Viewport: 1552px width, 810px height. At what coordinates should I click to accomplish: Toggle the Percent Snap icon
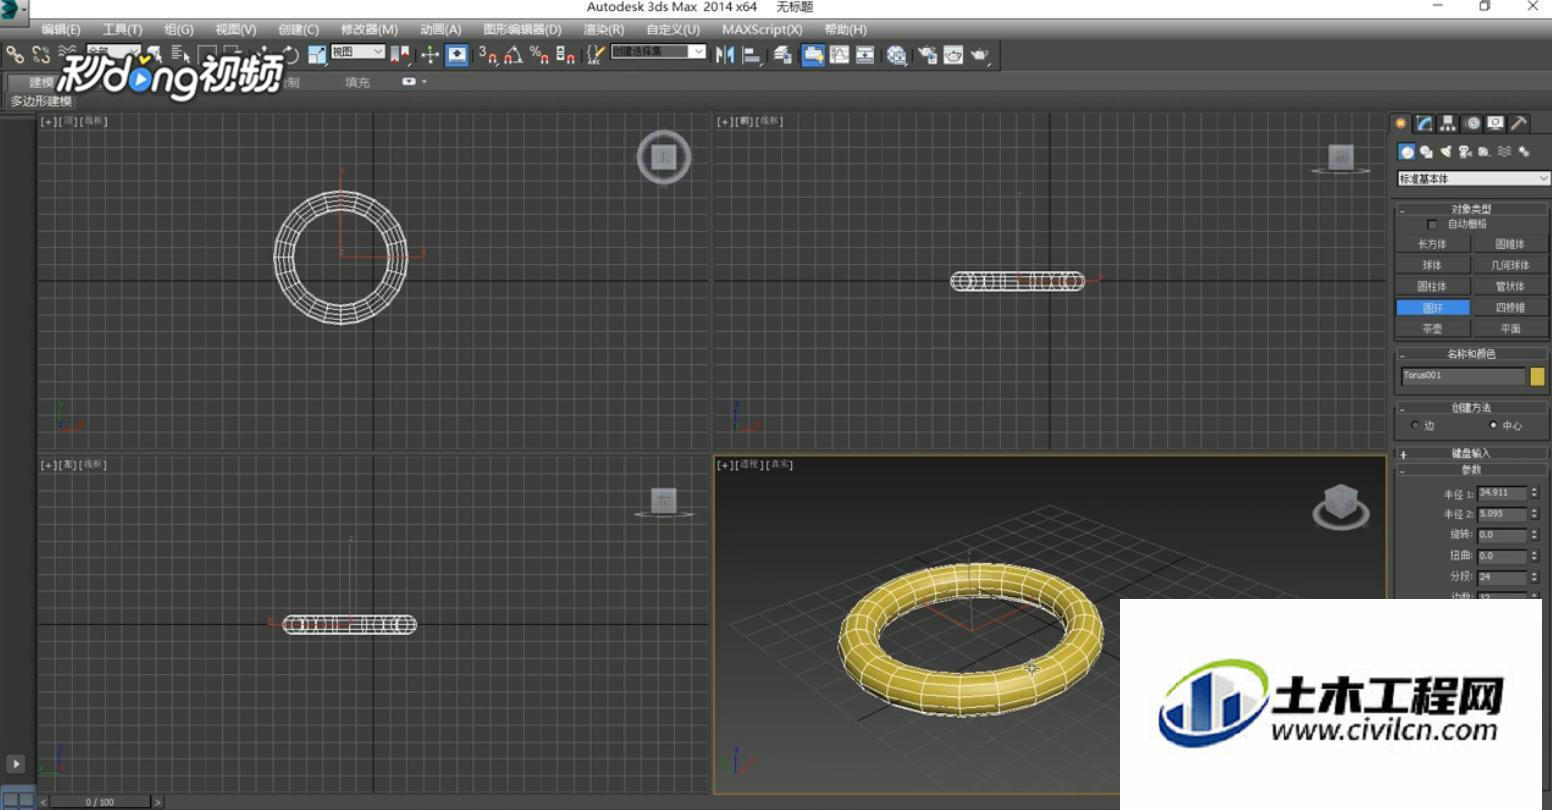point(539,55)
